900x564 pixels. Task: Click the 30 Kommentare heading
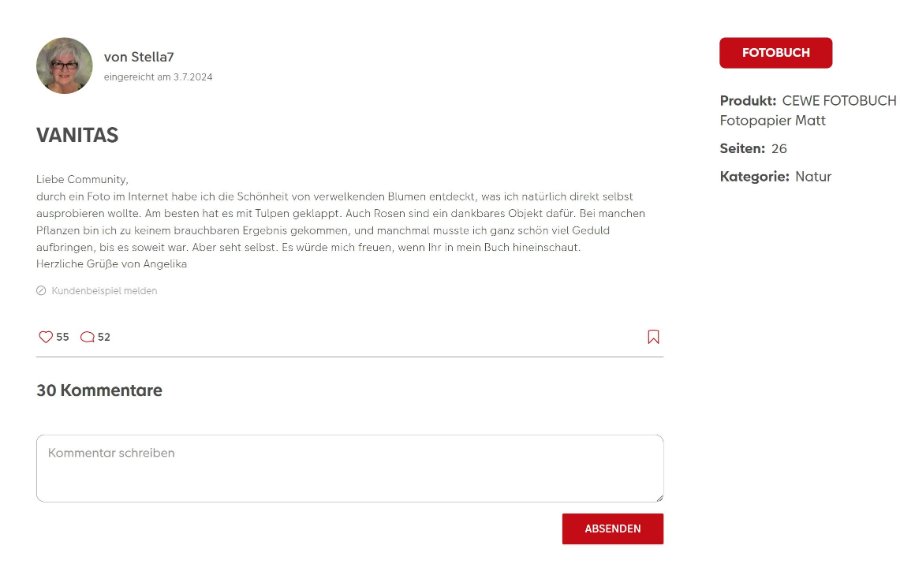[x=99, y=390]
